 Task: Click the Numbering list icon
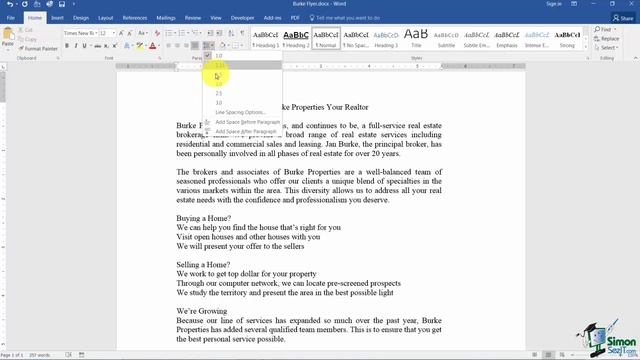[182, 33]
